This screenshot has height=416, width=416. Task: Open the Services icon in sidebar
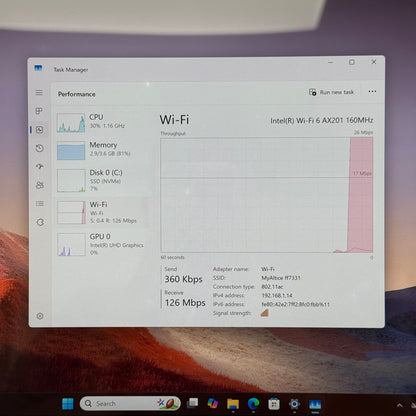click(40, 222)
